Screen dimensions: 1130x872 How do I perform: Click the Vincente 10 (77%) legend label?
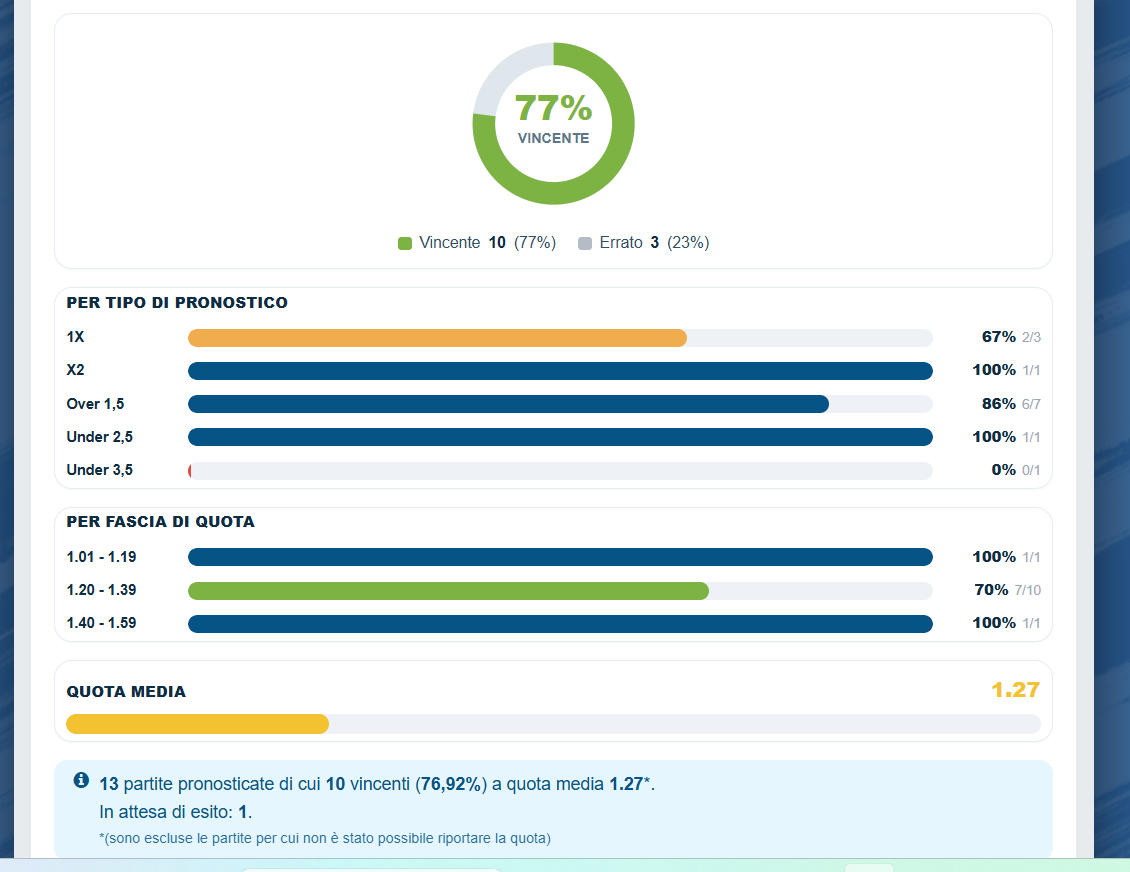487,243
